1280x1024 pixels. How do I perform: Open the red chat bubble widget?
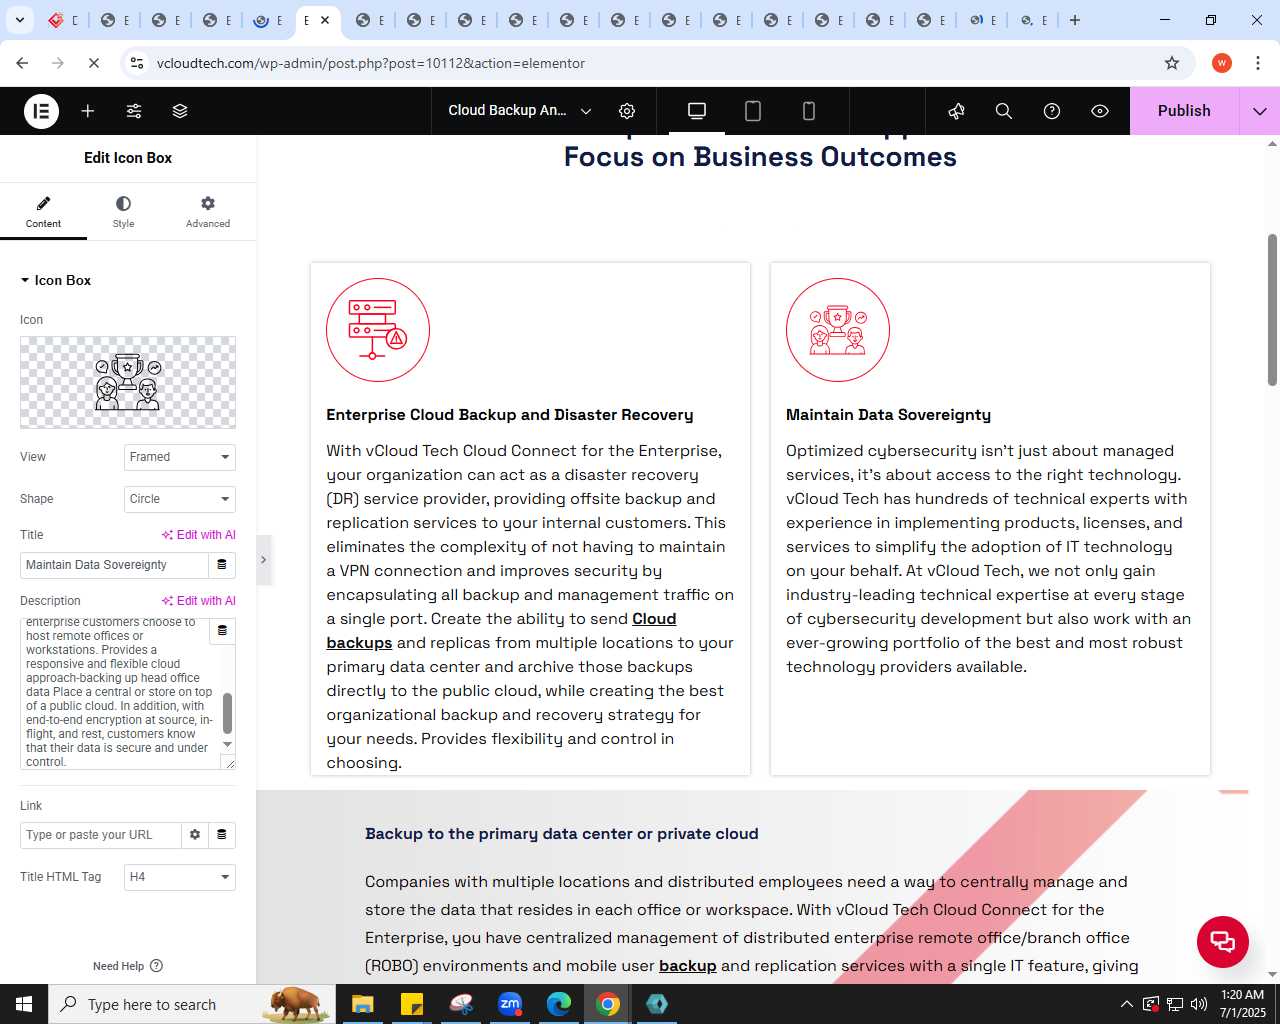(x=1223, y=942)
